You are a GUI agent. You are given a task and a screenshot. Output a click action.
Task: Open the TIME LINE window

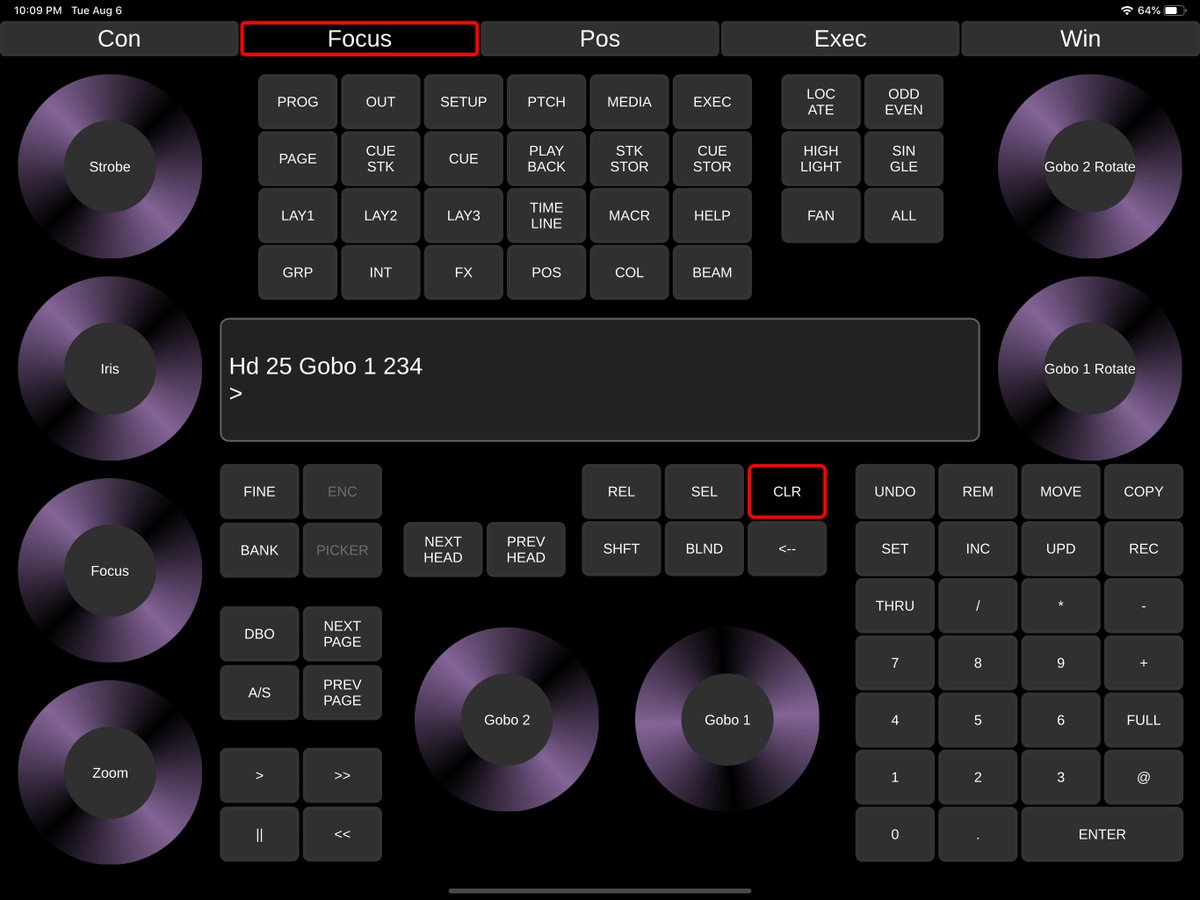click(547, 216)
